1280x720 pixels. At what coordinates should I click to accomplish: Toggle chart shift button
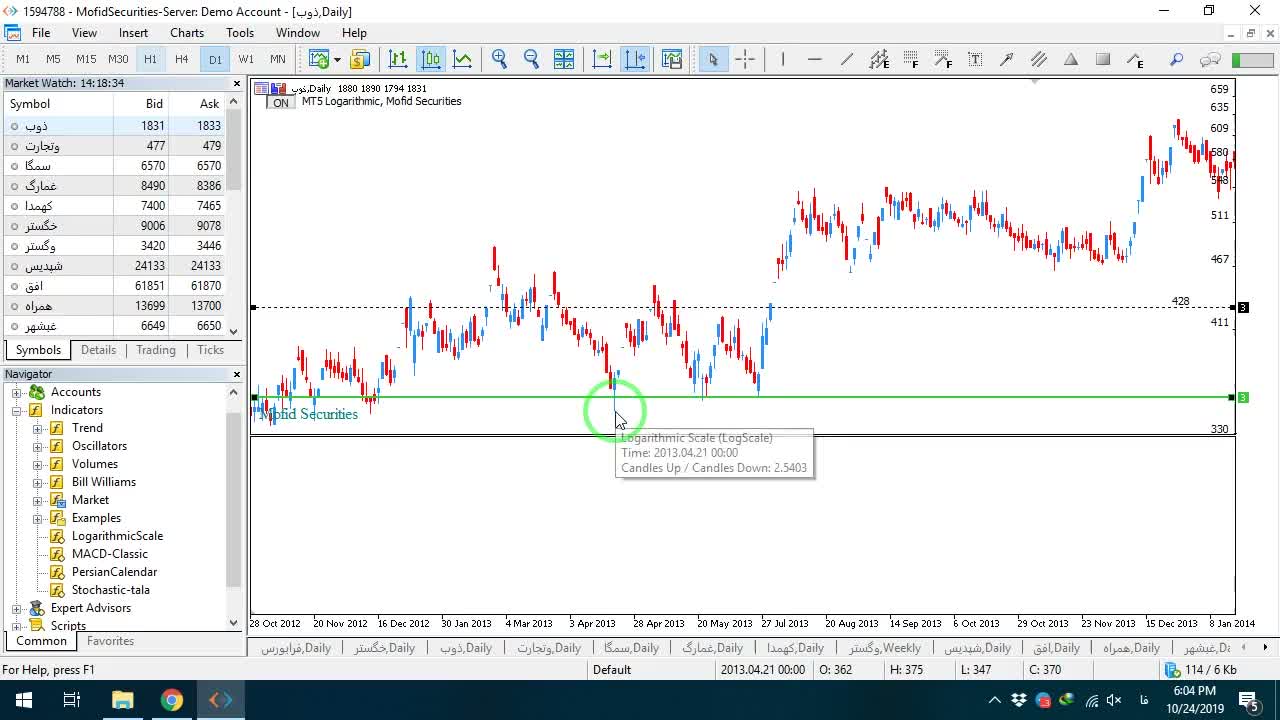coord(635,59)
